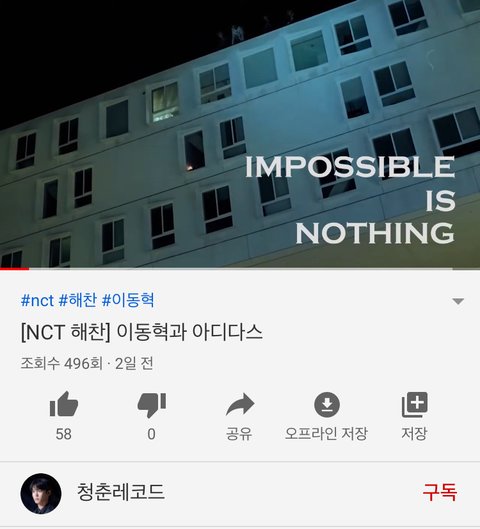Viewport: 480px width, 529px height.
Task: Tap the 공유 share label
Action: tap(239, 434)
